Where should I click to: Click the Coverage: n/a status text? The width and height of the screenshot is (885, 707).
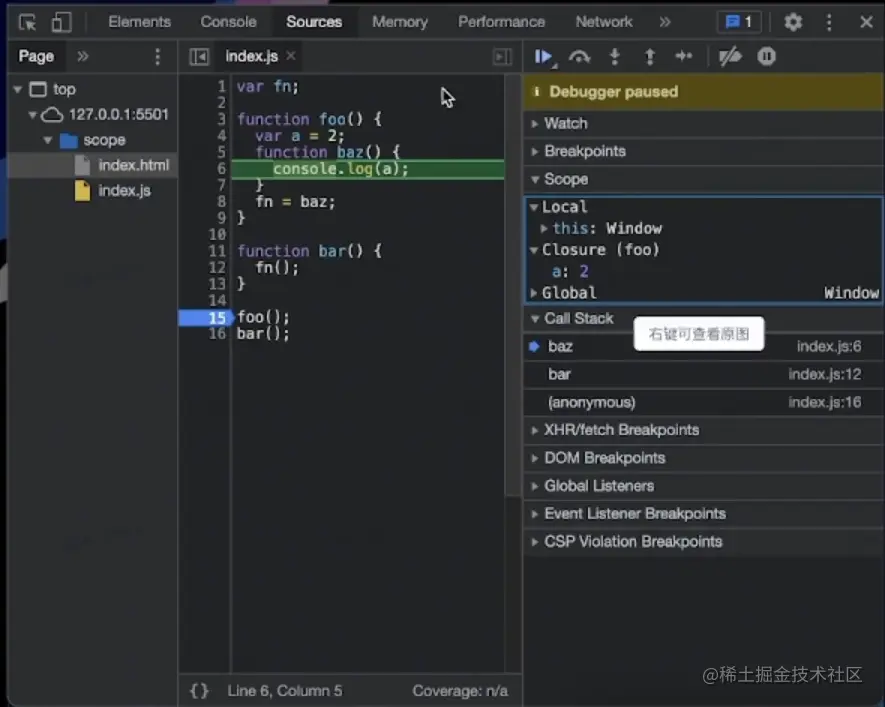tap(460, 691)
